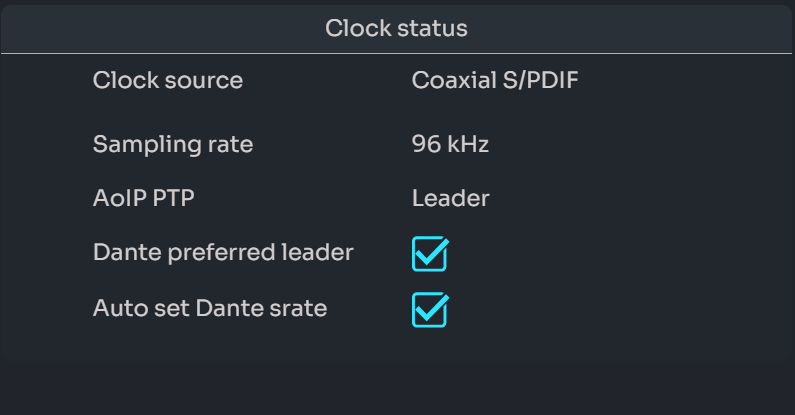Select the Clock status panel title

point(396,28)
